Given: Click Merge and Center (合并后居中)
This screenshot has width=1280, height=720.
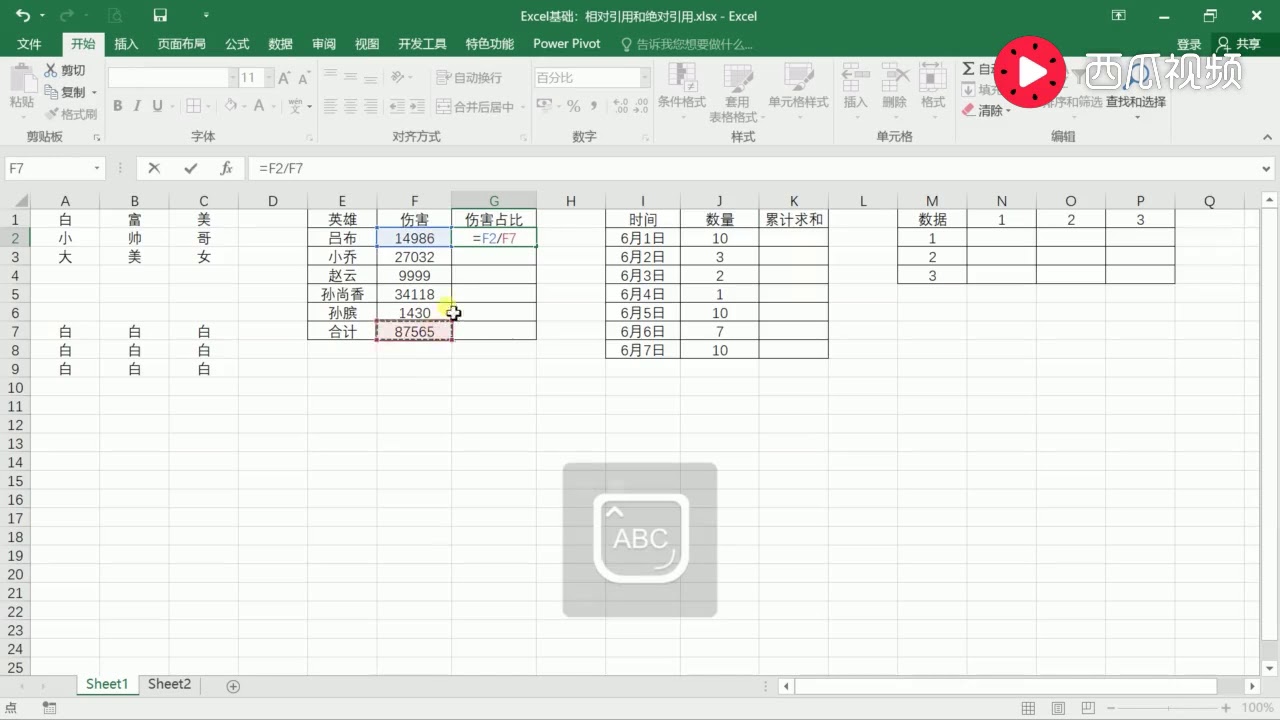Looking at the screenshot, I should (476, 107).
